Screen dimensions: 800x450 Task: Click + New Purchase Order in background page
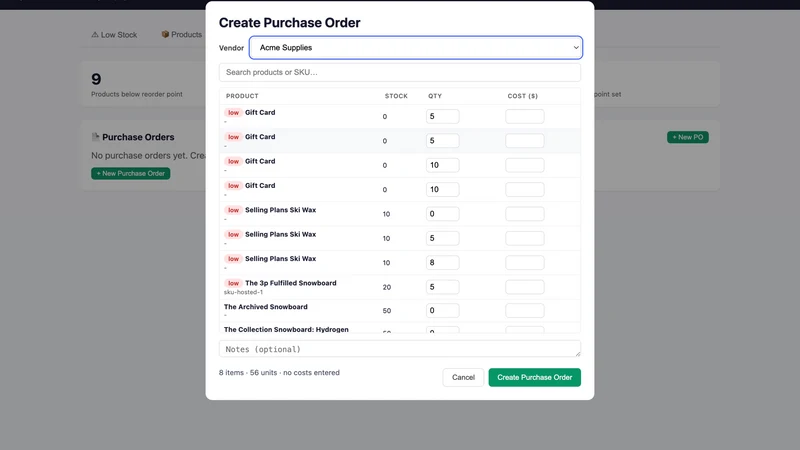[131, 173]
